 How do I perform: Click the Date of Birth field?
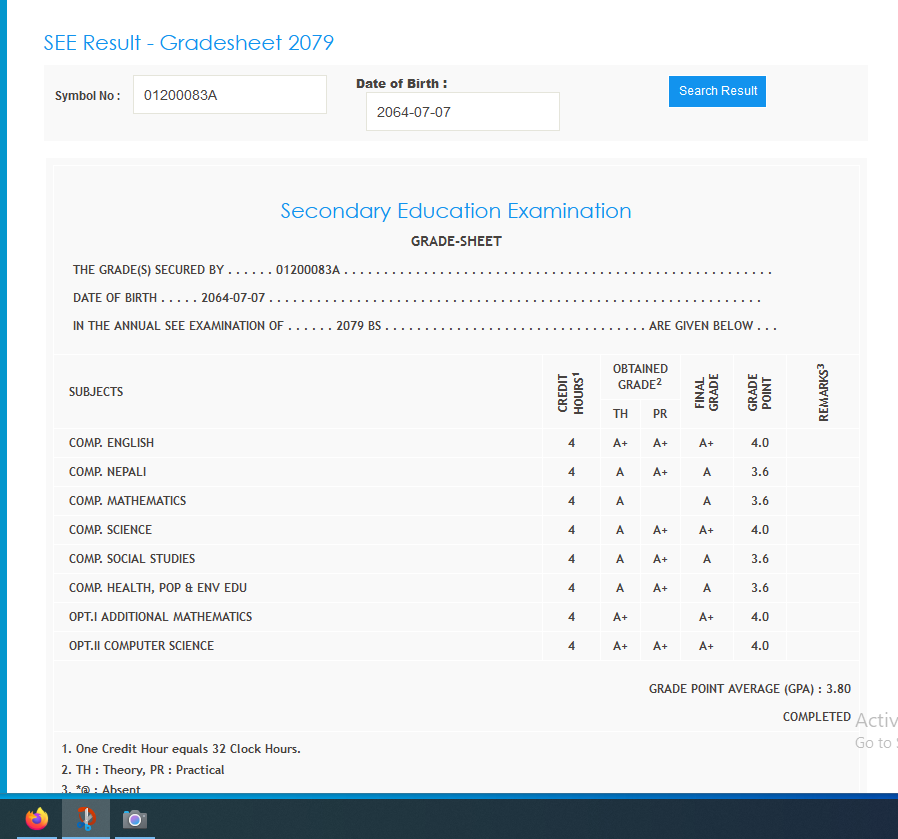pos(462,112)
